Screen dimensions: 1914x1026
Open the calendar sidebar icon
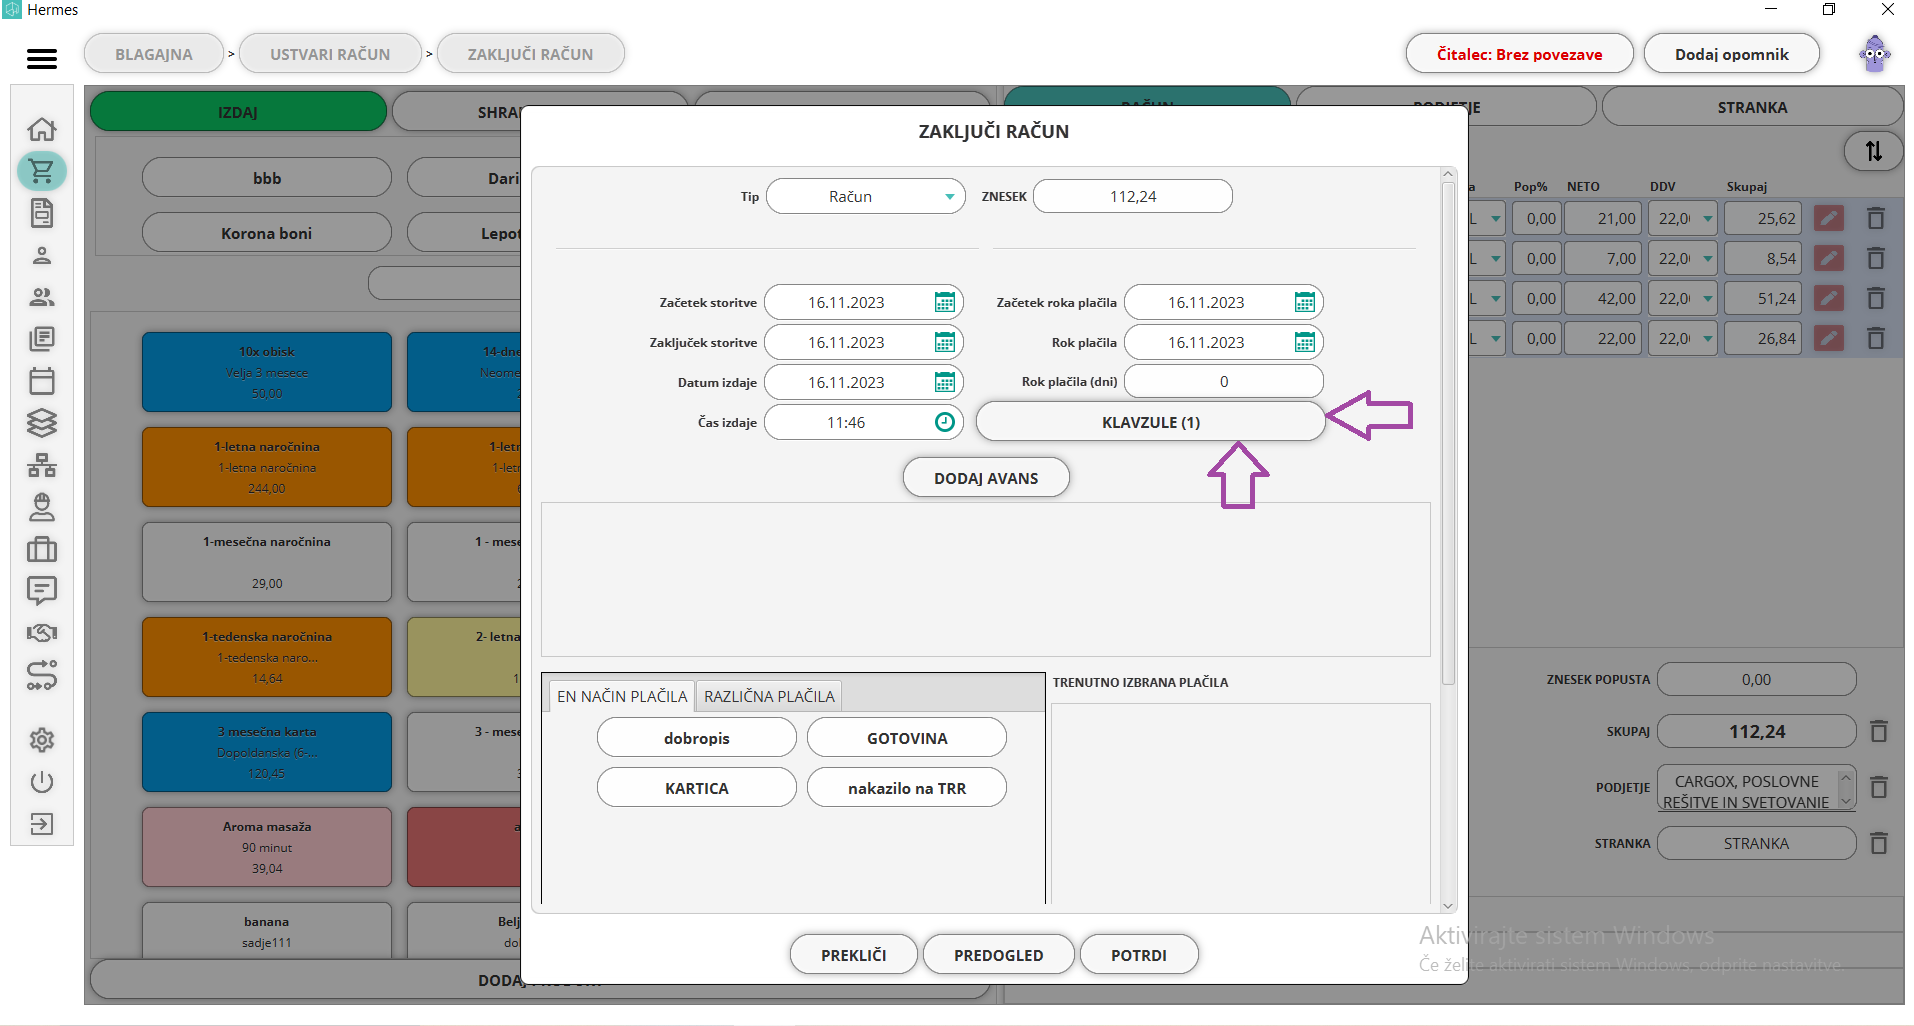(x=42, y=381)
